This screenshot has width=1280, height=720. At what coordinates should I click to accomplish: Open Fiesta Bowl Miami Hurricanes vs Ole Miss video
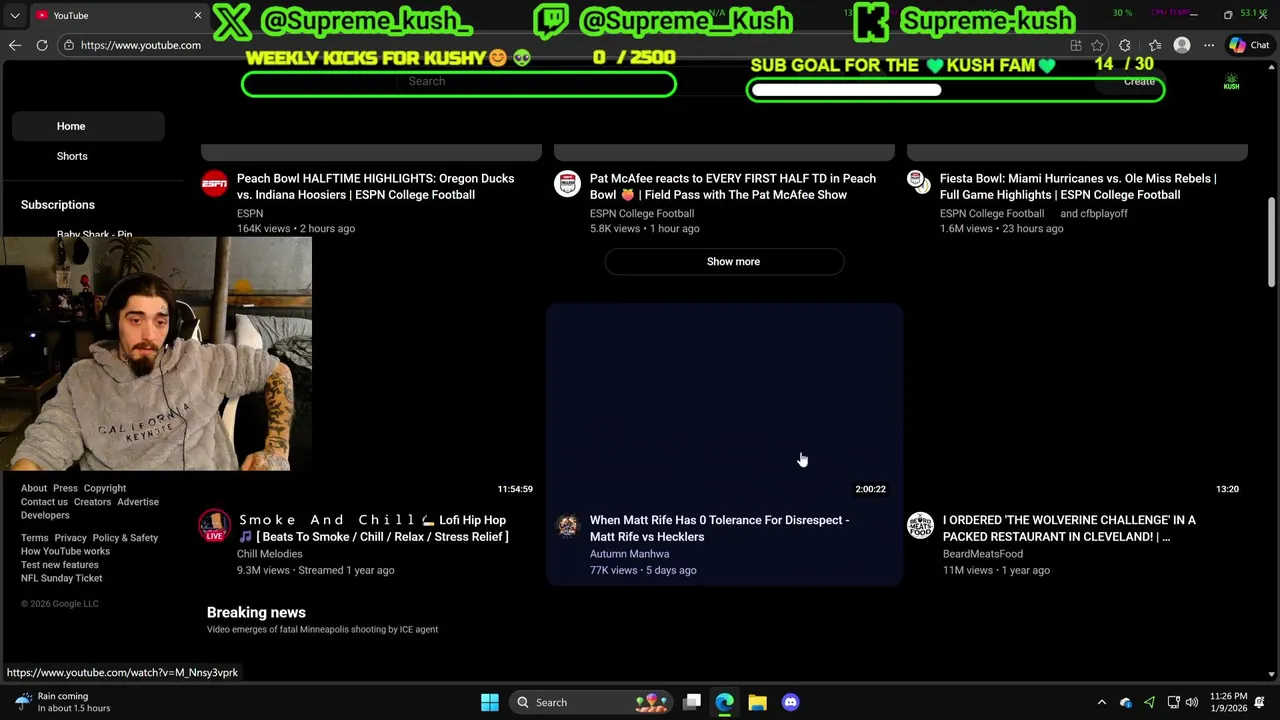[1078, 187]
